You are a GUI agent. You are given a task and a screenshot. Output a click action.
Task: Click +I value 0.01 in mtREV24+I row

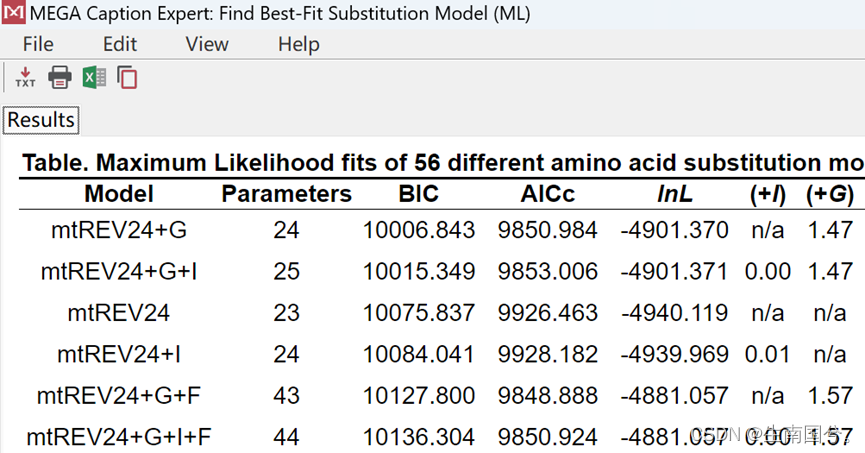click(x=767, y=354)
